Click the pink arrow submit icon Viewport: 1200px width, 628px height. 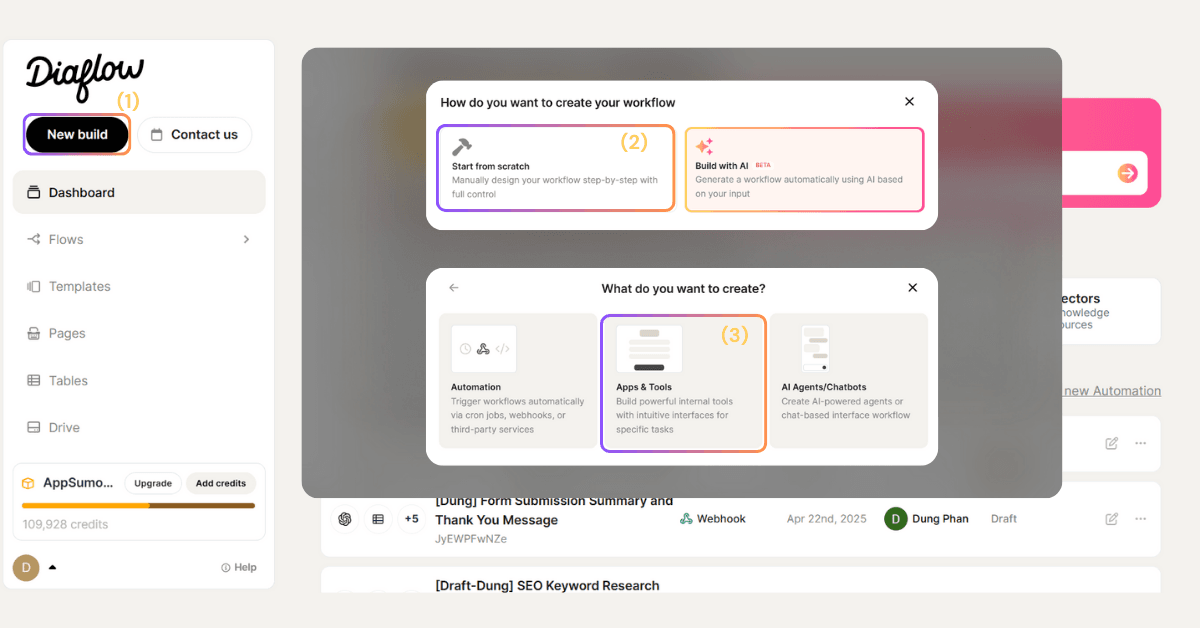coord(1127,174)
